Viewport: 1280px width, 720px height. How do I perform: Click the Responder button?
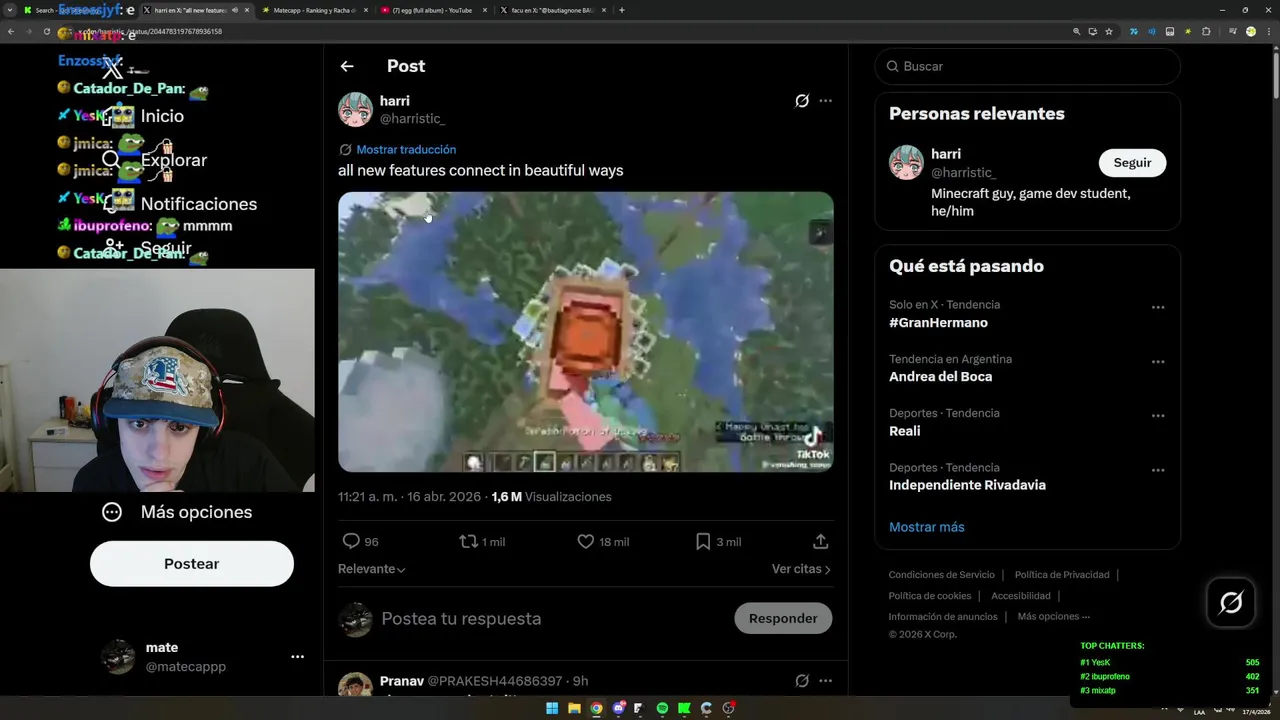click(x=783, y=618)
